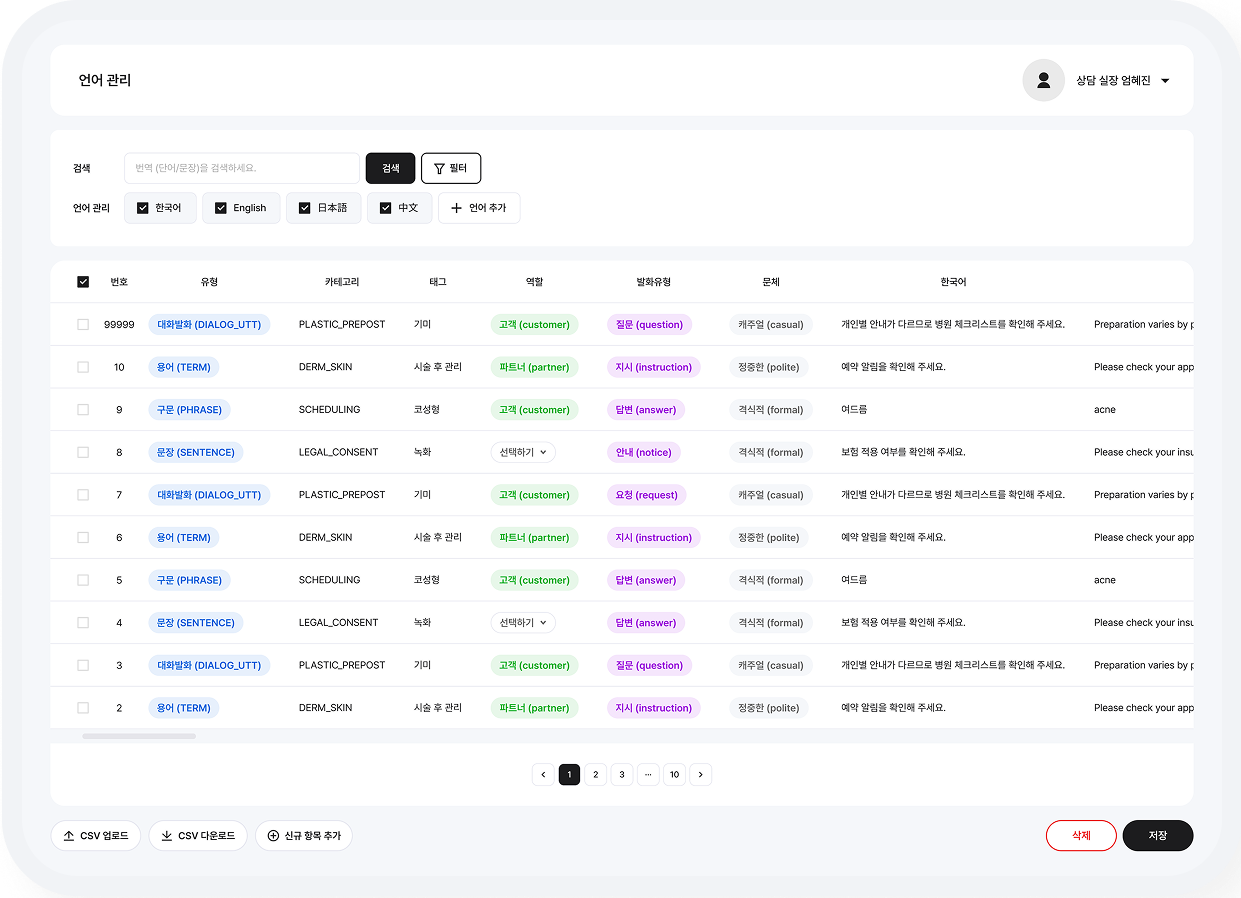1241x898 pixels.
Task: Click the filter funnel button
Action: point(451,168)
